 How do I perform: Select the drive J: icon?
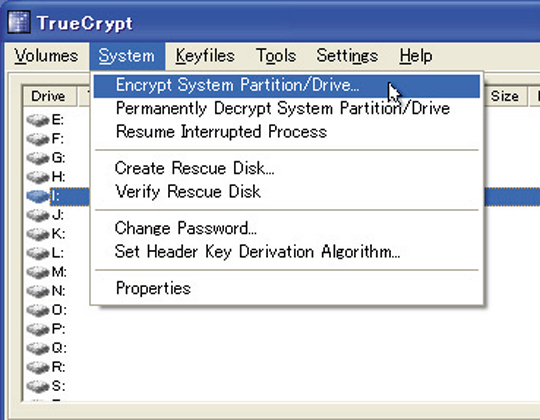pos(38,215)
